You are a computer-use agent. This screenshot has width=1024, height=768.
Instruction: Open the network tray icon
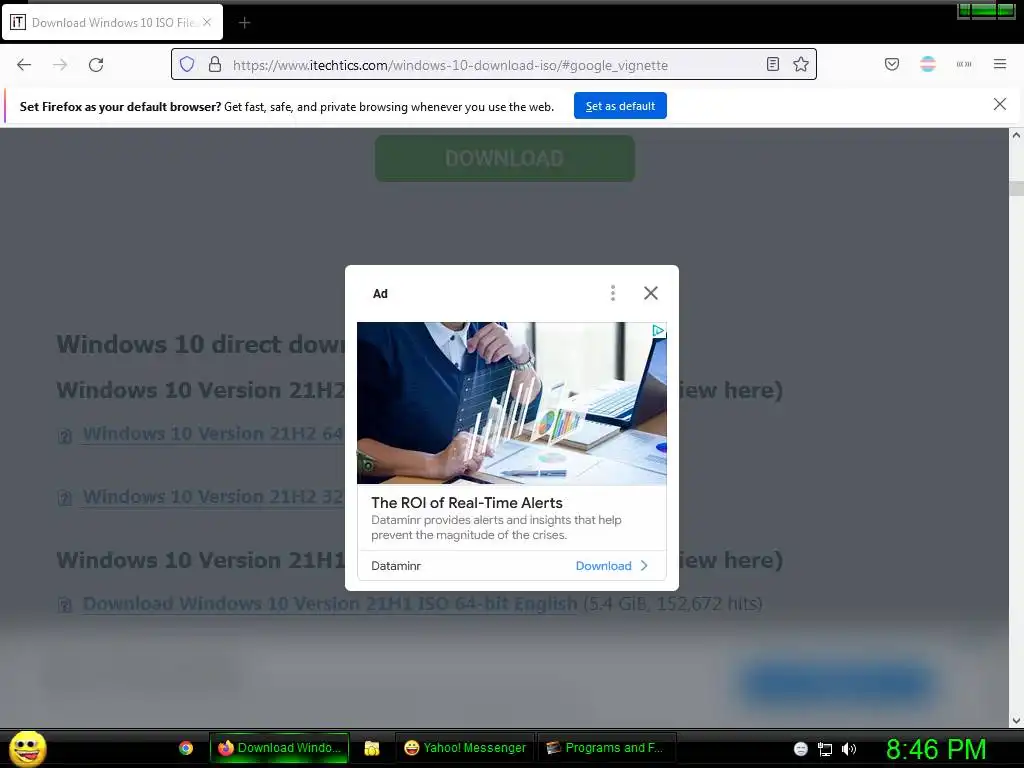point(825,749)
